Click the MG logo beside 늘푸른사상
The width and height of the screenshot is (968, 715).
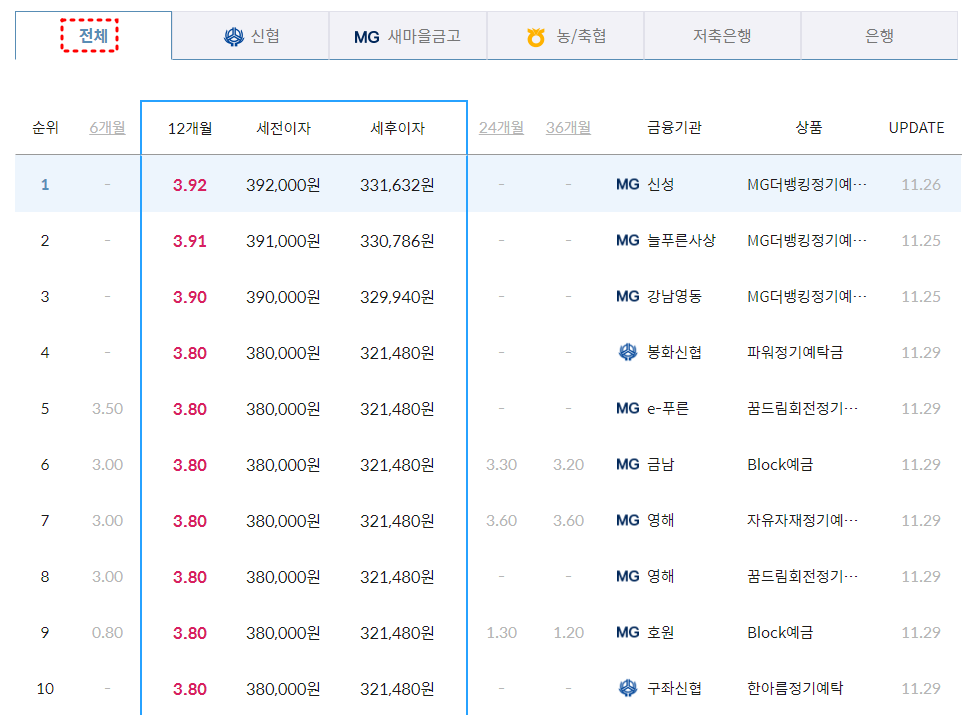[x=627, y=241]
